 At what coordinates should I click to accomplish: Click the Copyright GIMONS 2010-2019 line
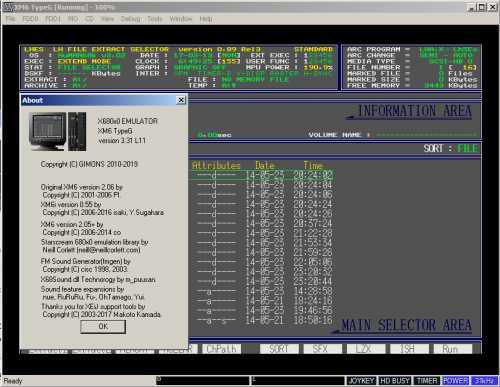(x=89, y=164)
